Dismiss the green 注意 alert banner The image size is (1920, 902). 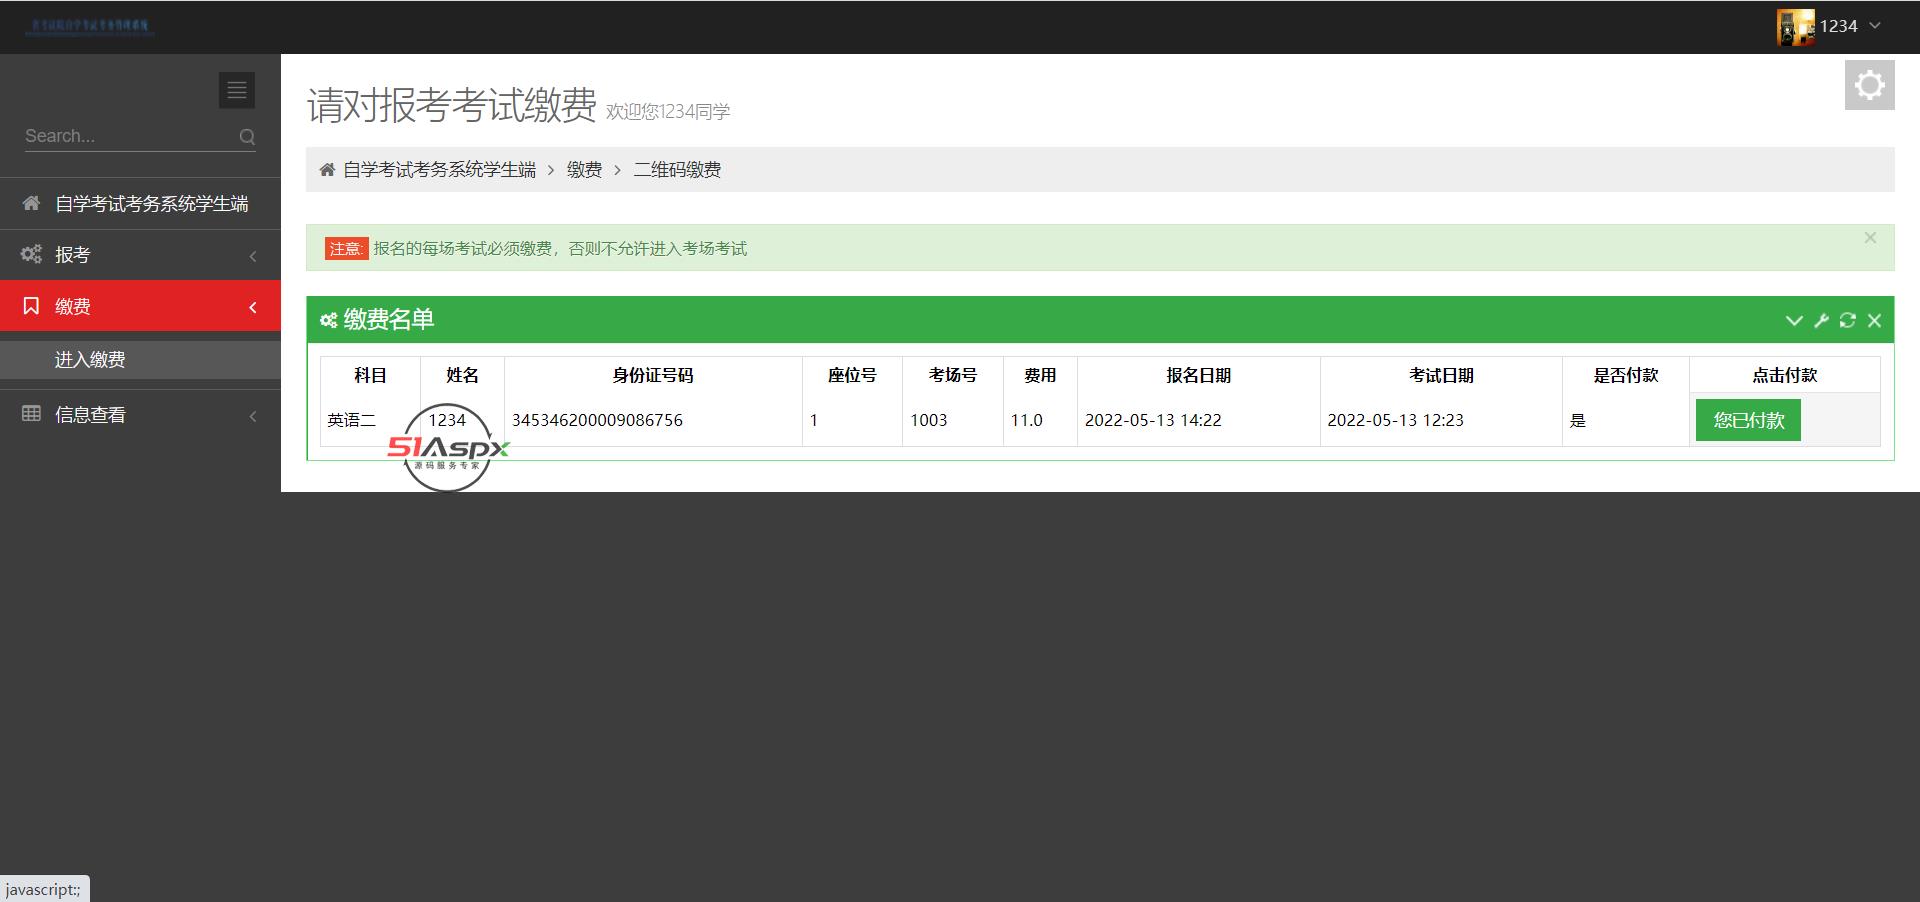pos(1869,238)
